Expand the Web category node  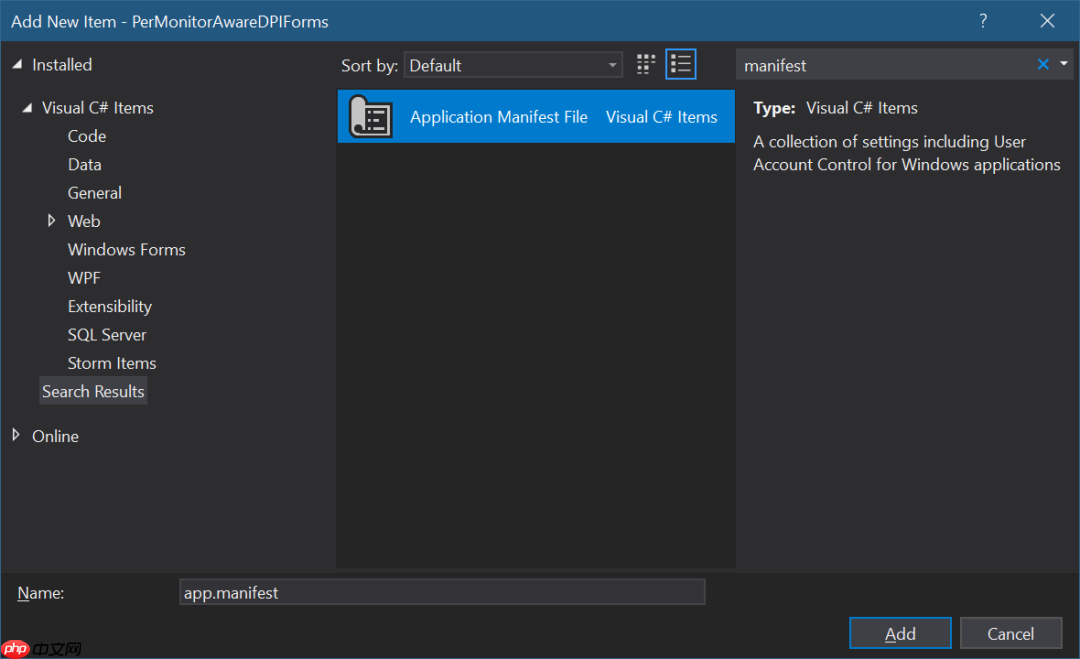pos(51,220)
